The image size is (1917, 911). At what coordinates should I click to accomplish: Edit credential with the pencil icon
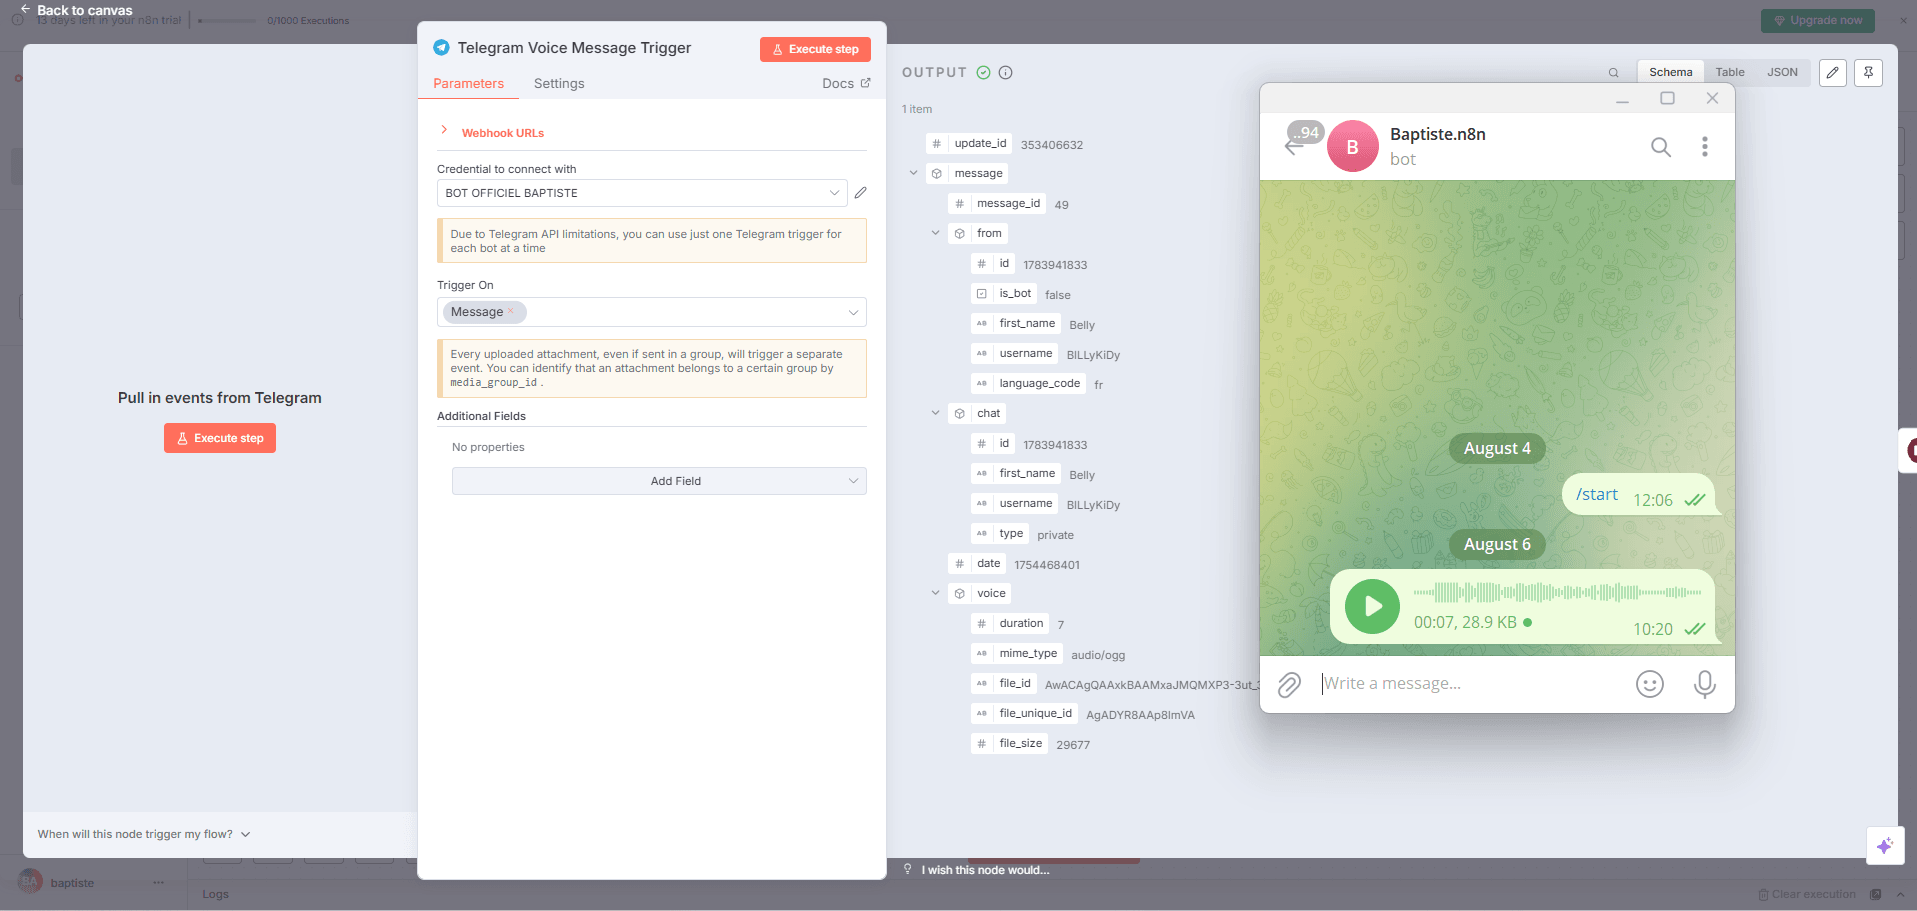[861, 193]
